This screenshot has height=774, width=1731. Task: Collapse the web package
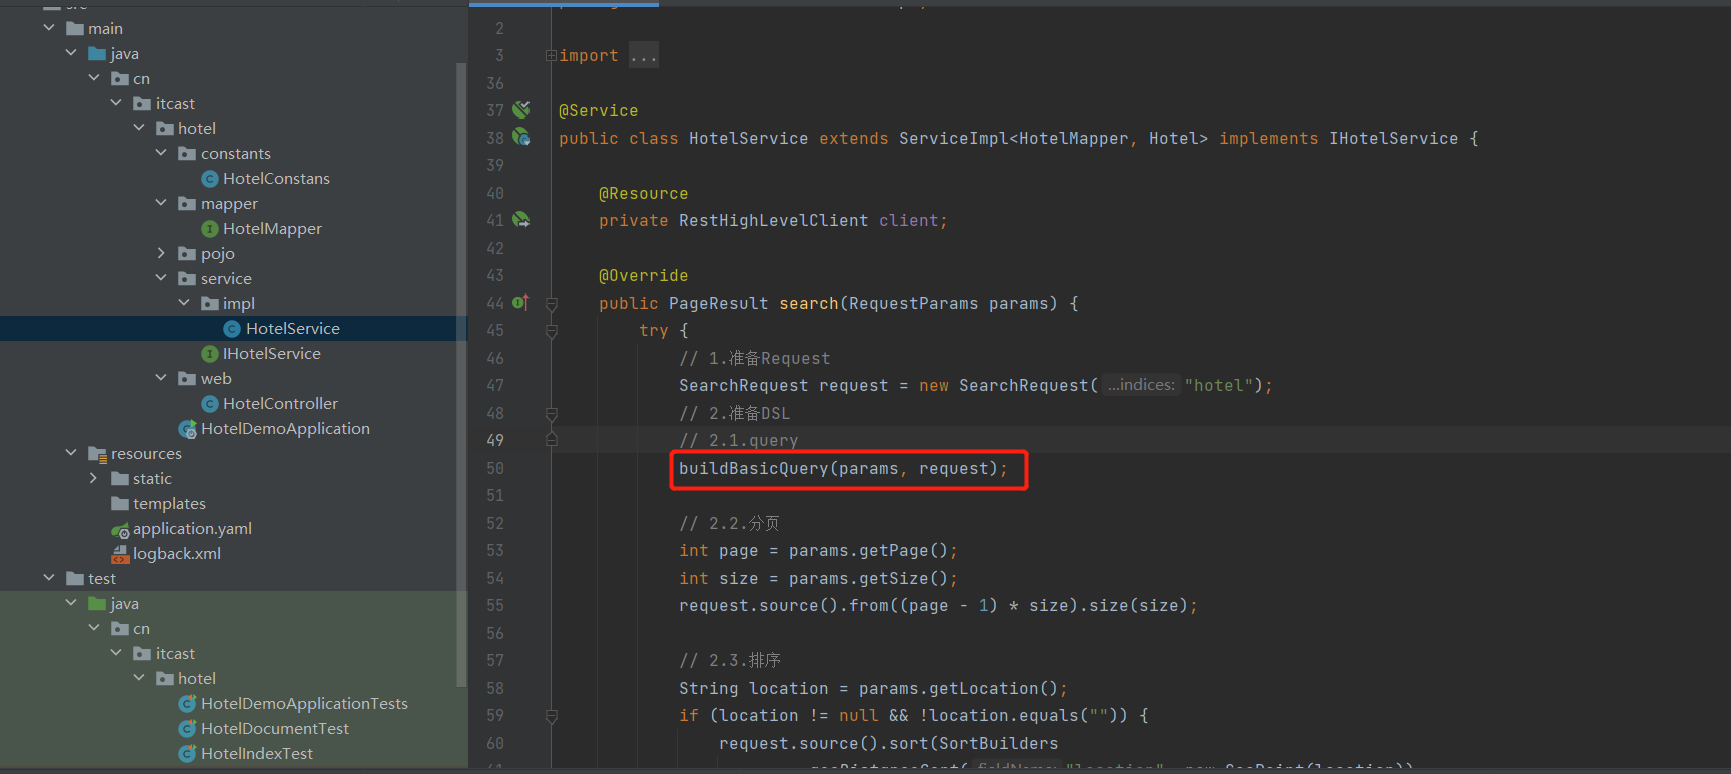pos(161,378)
